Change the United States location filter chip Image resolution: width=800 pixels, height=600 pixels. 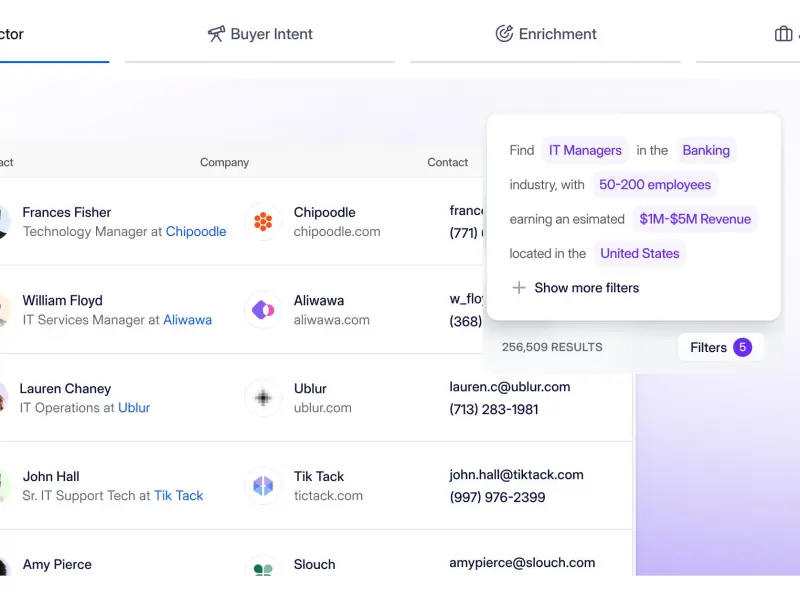(639, 253)
